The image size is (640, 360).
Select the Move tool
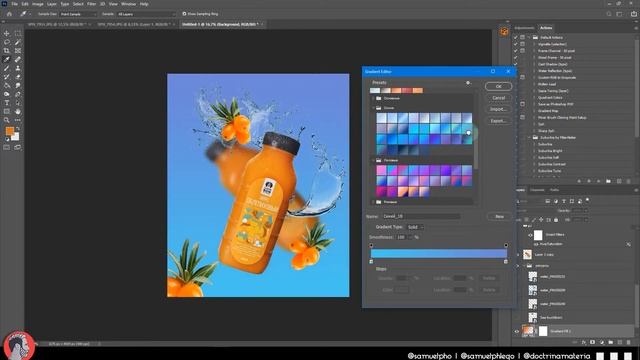click(7, 33)
